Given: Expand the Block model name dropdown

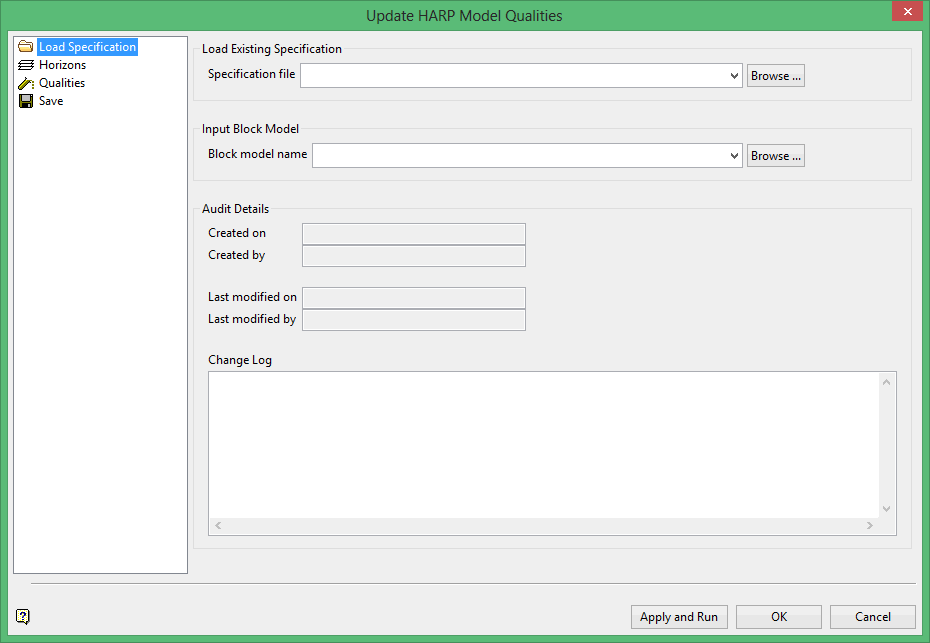Looking at the screenshot, I should click(734, 156).
